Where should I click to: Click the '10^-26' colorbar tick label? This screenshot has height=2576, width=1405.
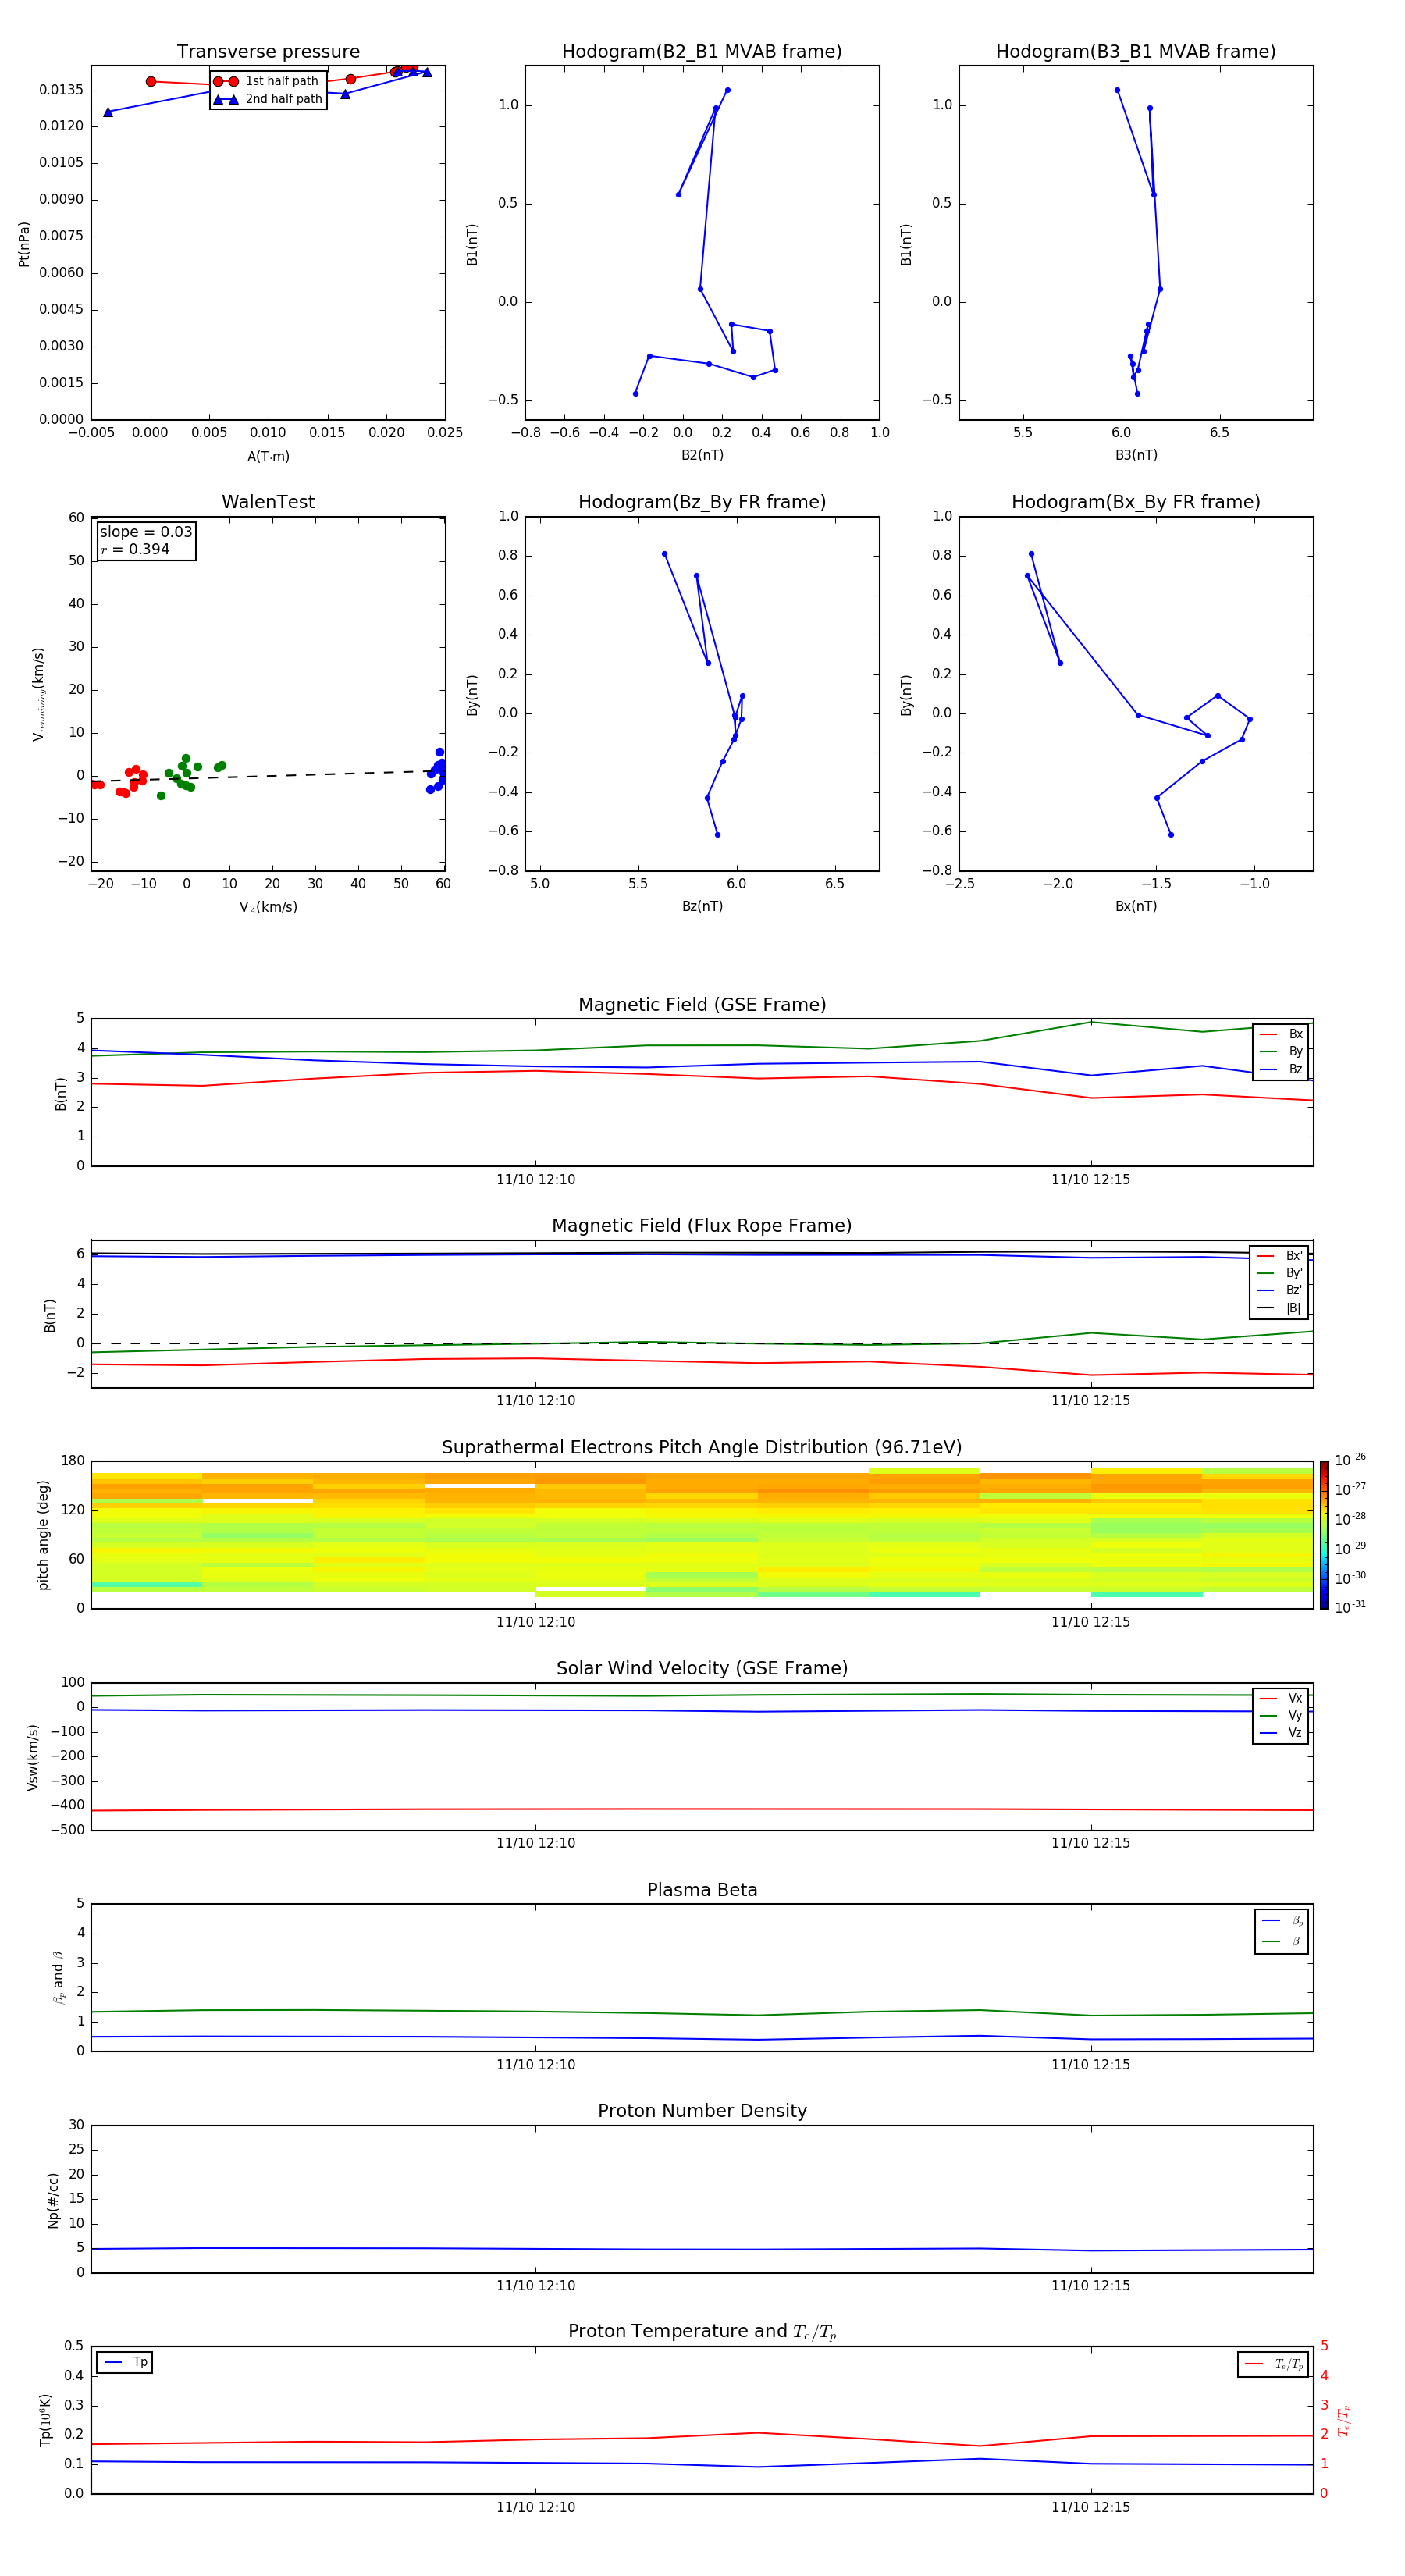(x=1350, y=1460)
